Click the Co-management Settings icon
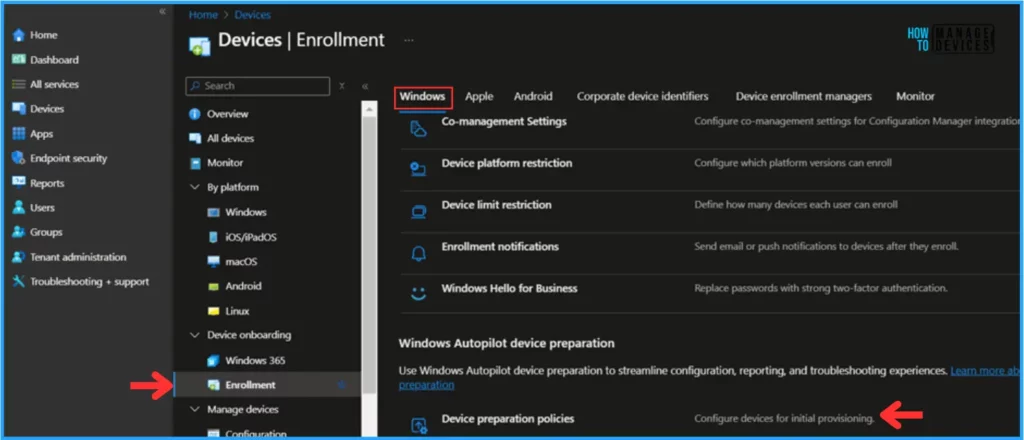This screenshot has width=1024, height=440. 418,129
